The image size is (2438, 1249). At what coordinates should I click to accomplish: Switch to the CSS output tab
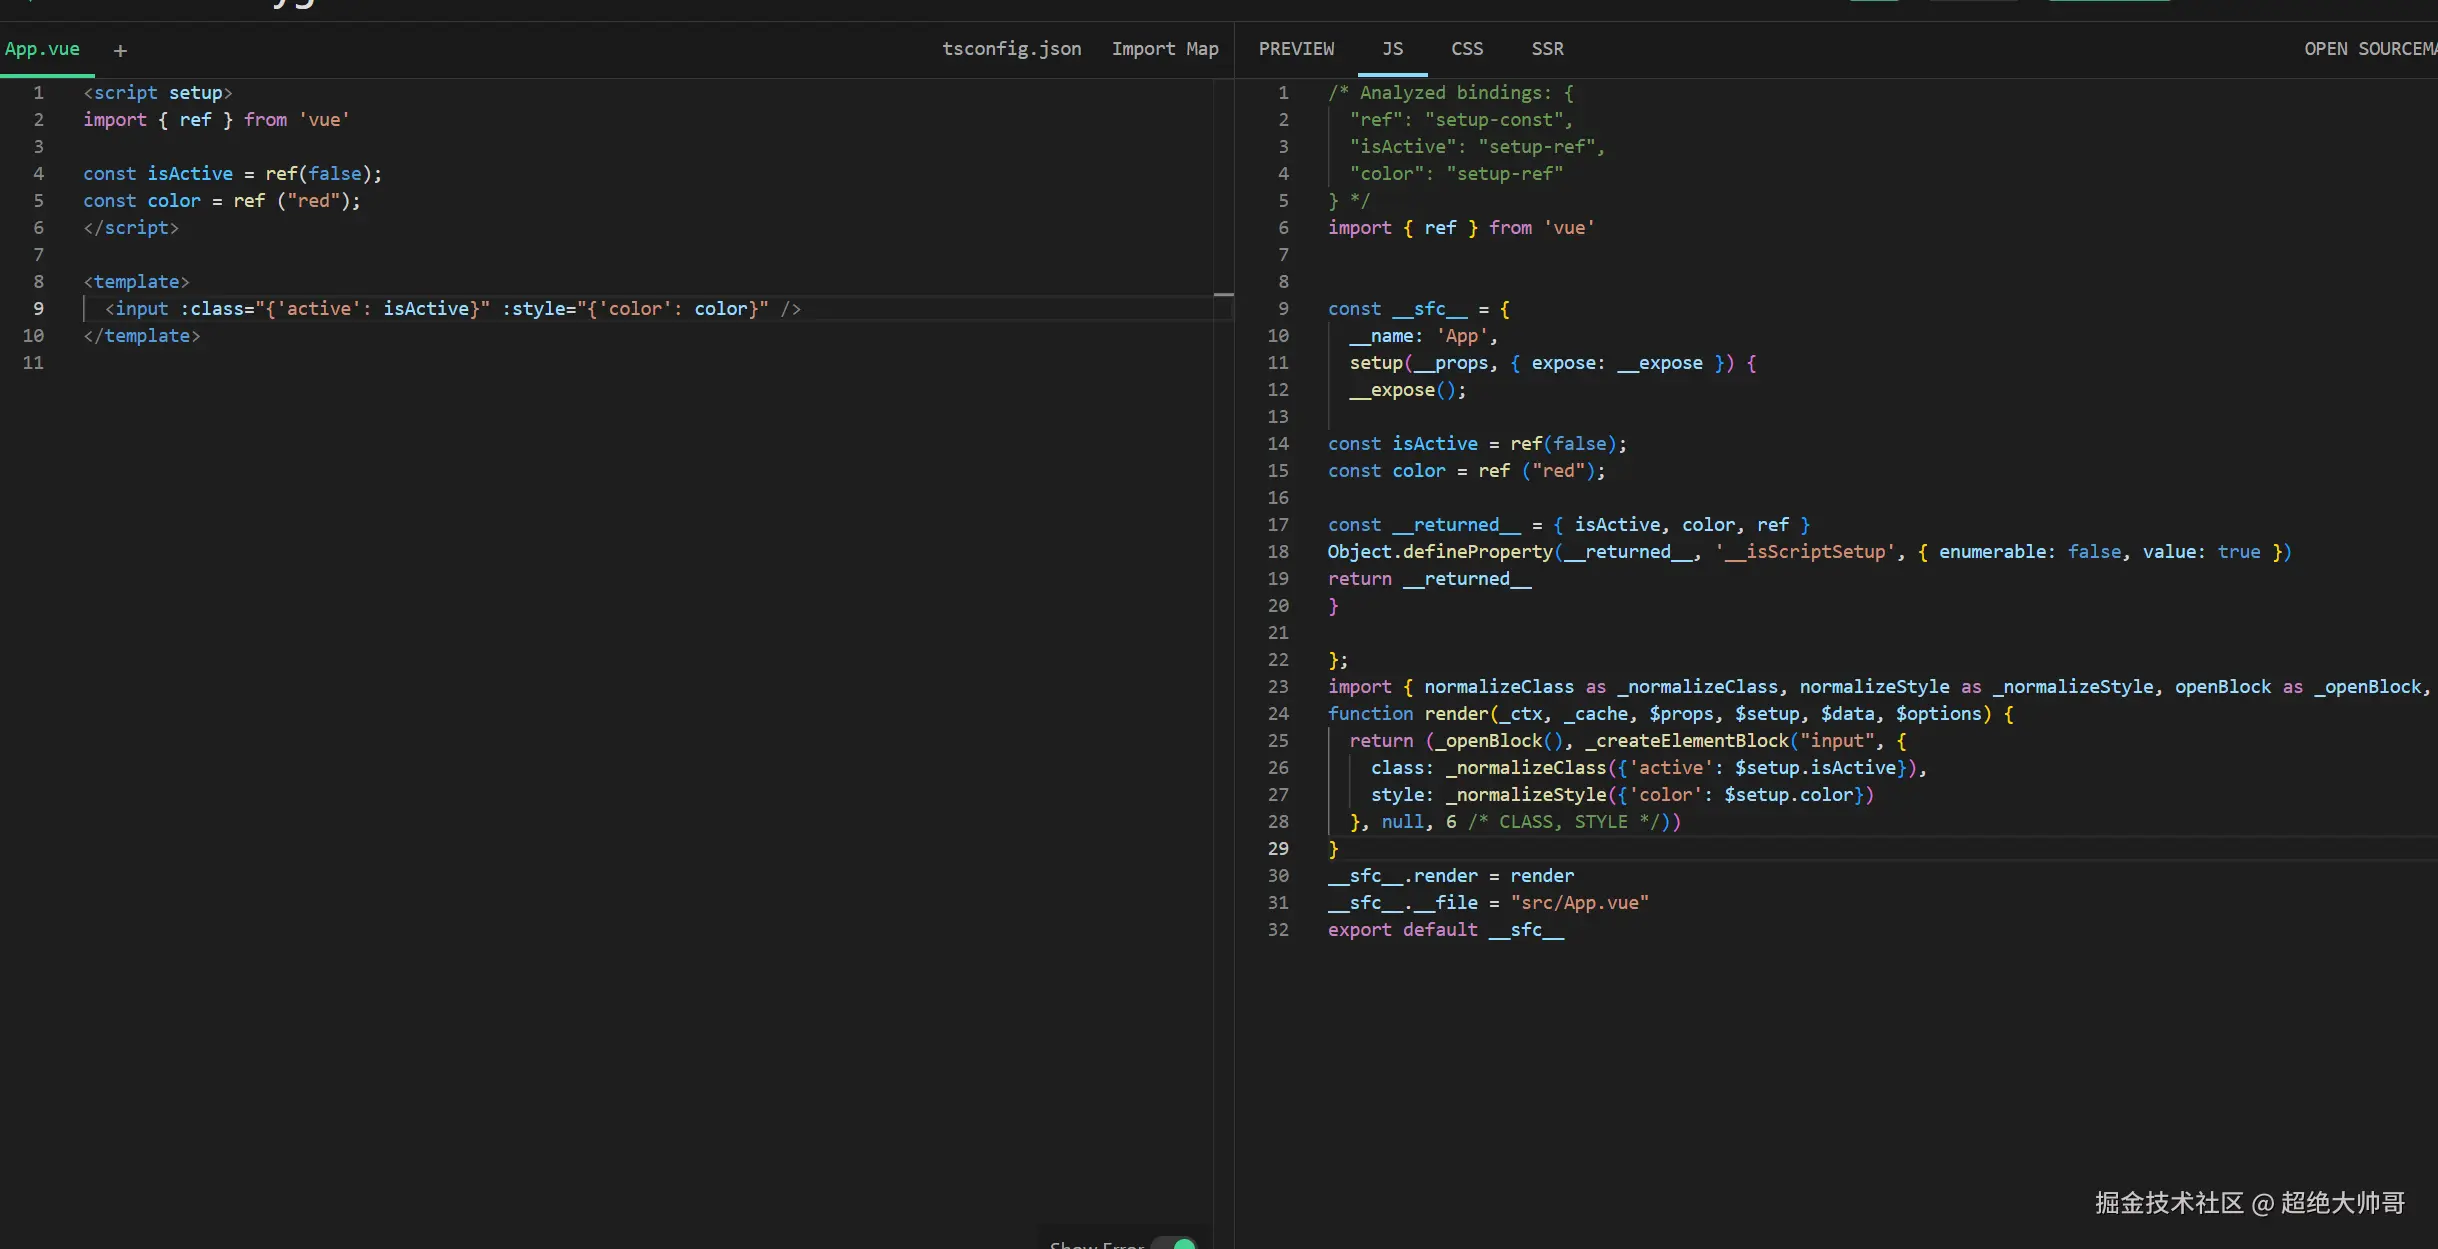click(x=1466, y=49)
